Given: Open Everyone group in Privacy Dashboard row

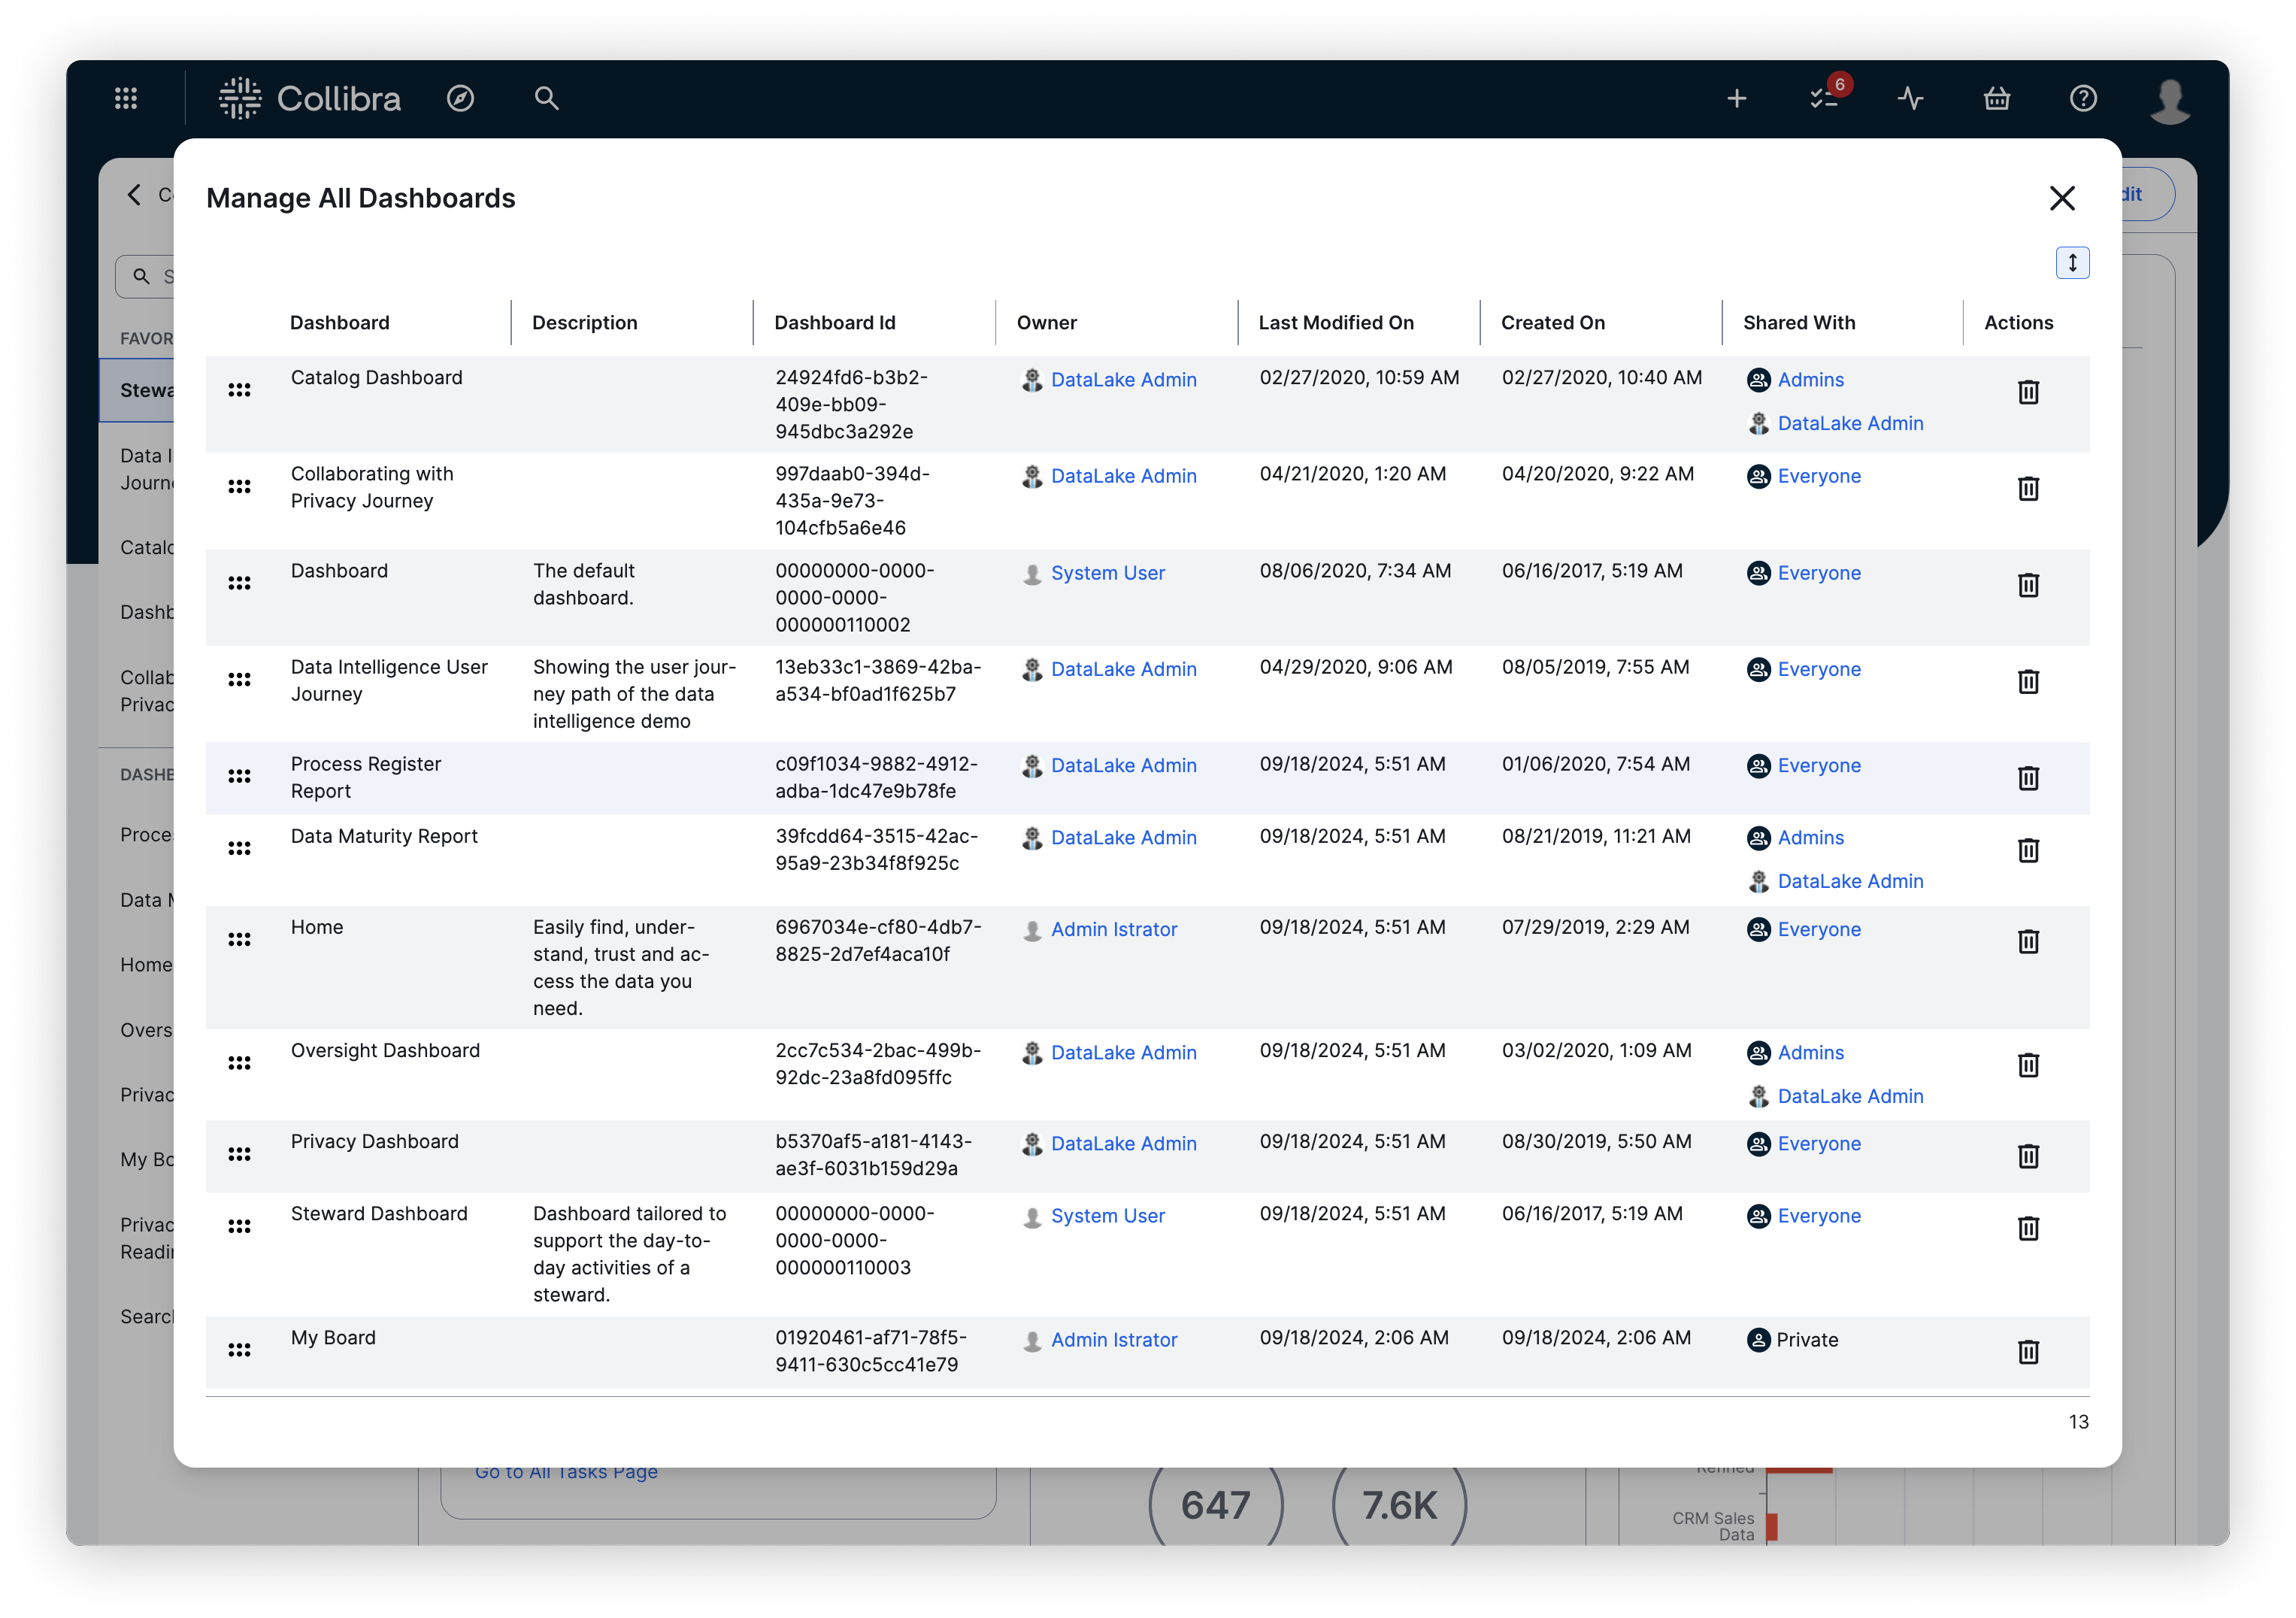Looking at the screenshot, I should (x=1819, y=1143).
